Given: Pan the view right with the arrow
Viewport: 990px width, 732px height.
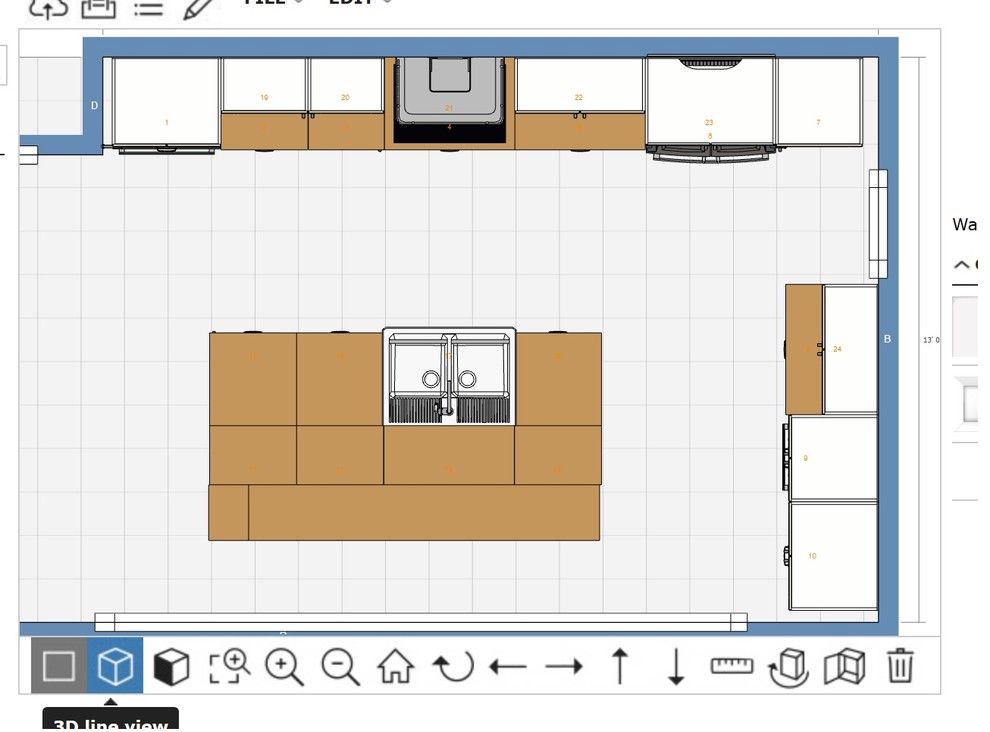Looking at the screenshot, I should [563, 666].
